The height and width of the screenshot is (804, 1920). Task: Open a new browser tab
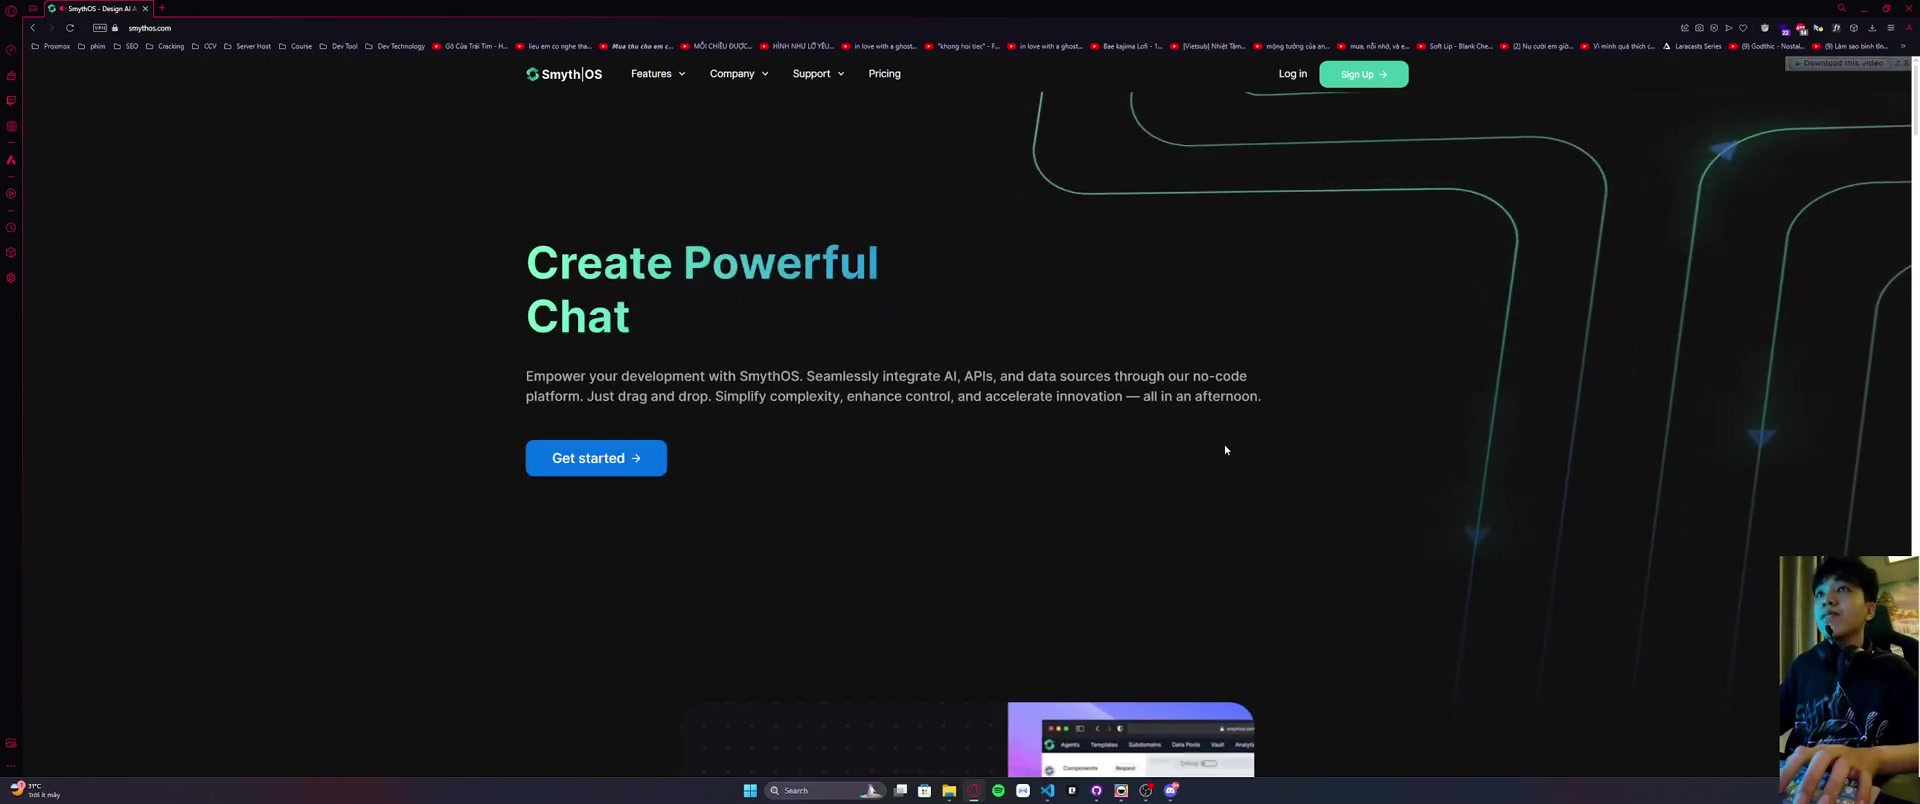pos(162,8)
